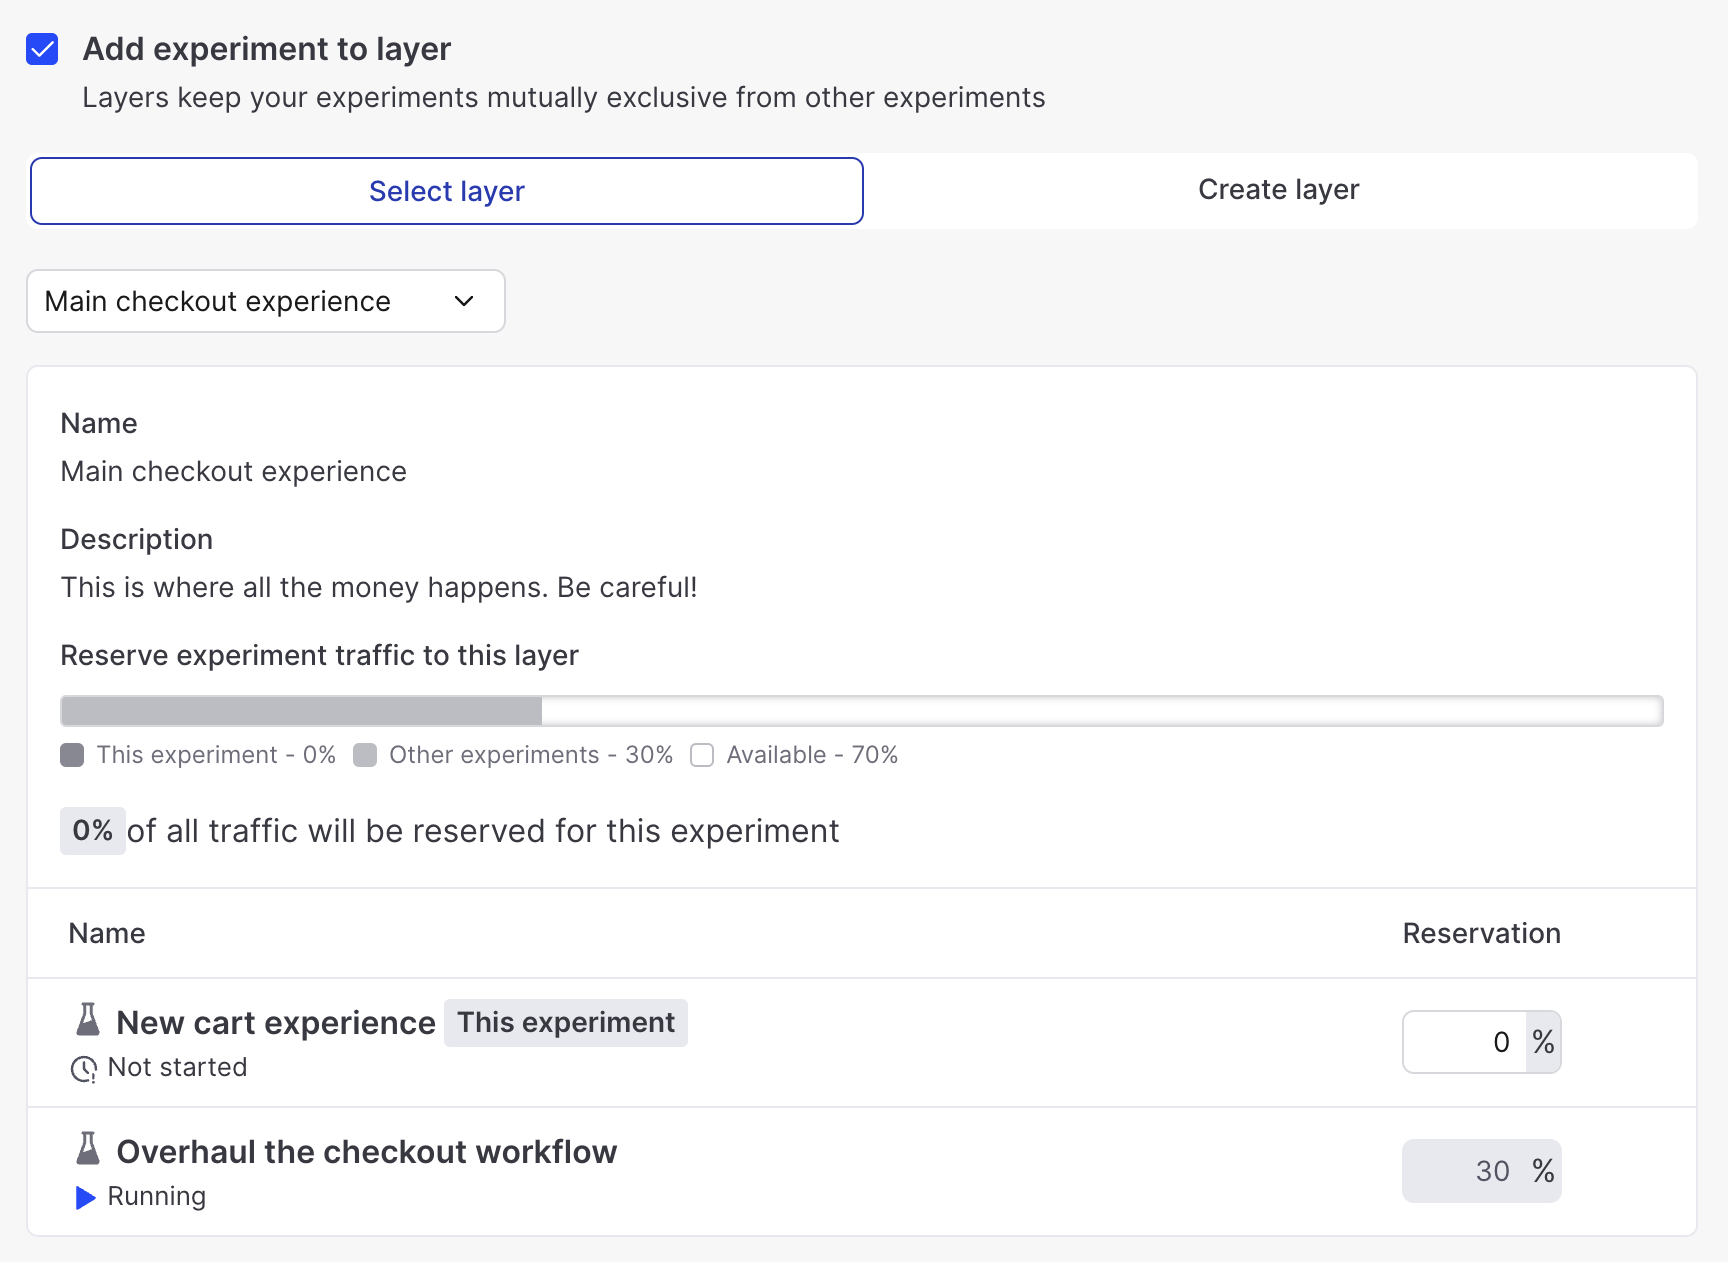
Task: Click the light gray Other experiments legend swatch
Action: 365,755
